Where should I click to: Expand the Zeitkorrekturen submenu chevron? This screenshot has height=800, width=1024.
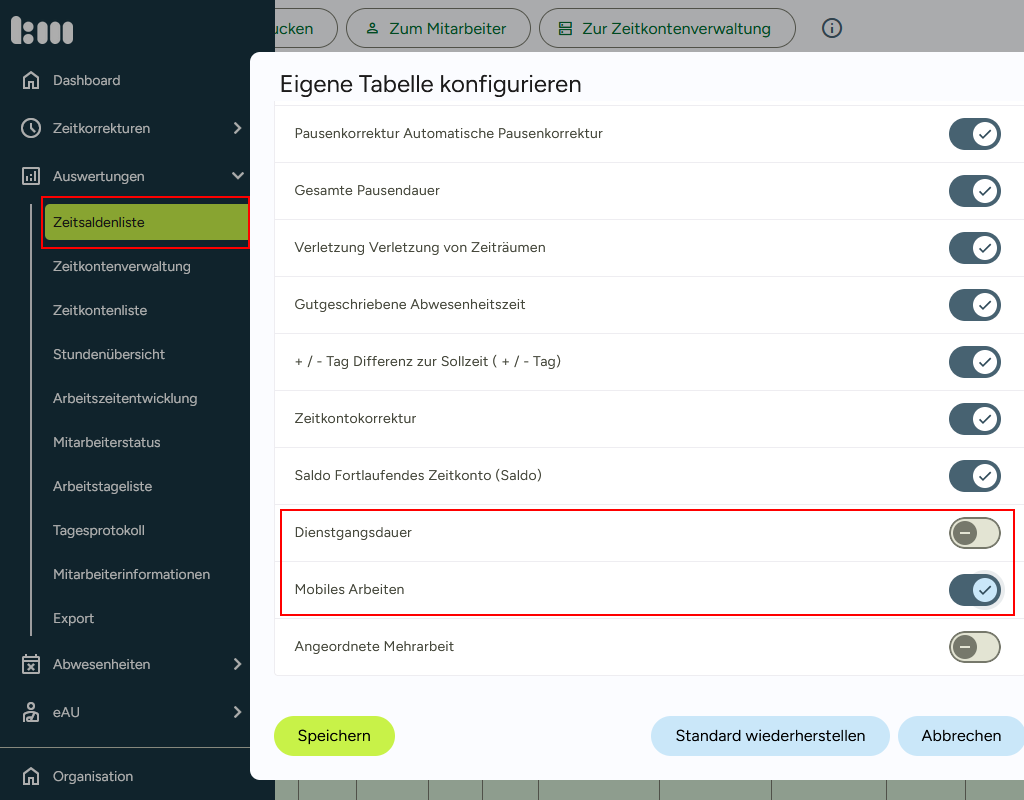coord(237,128)
